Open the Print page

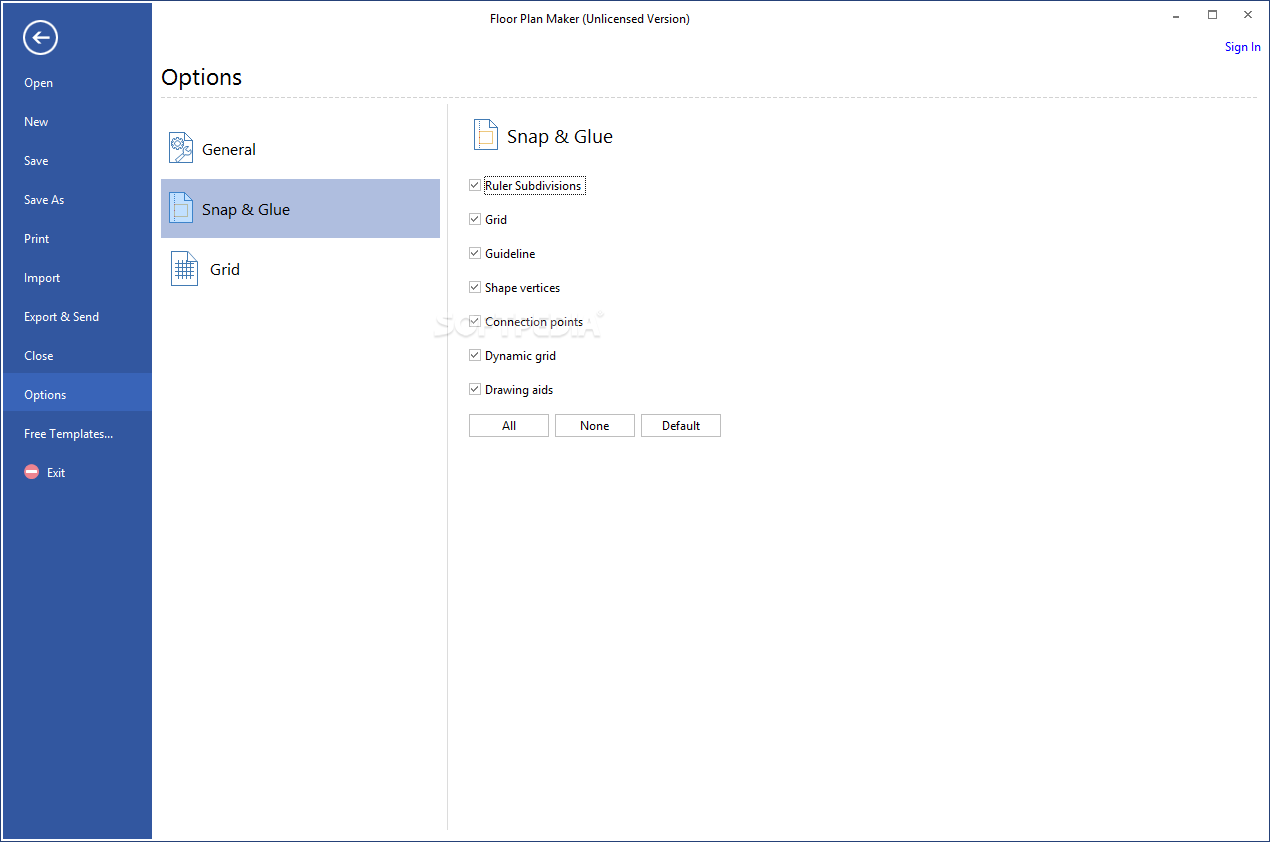pyautogui.click(x=77, y=239)
